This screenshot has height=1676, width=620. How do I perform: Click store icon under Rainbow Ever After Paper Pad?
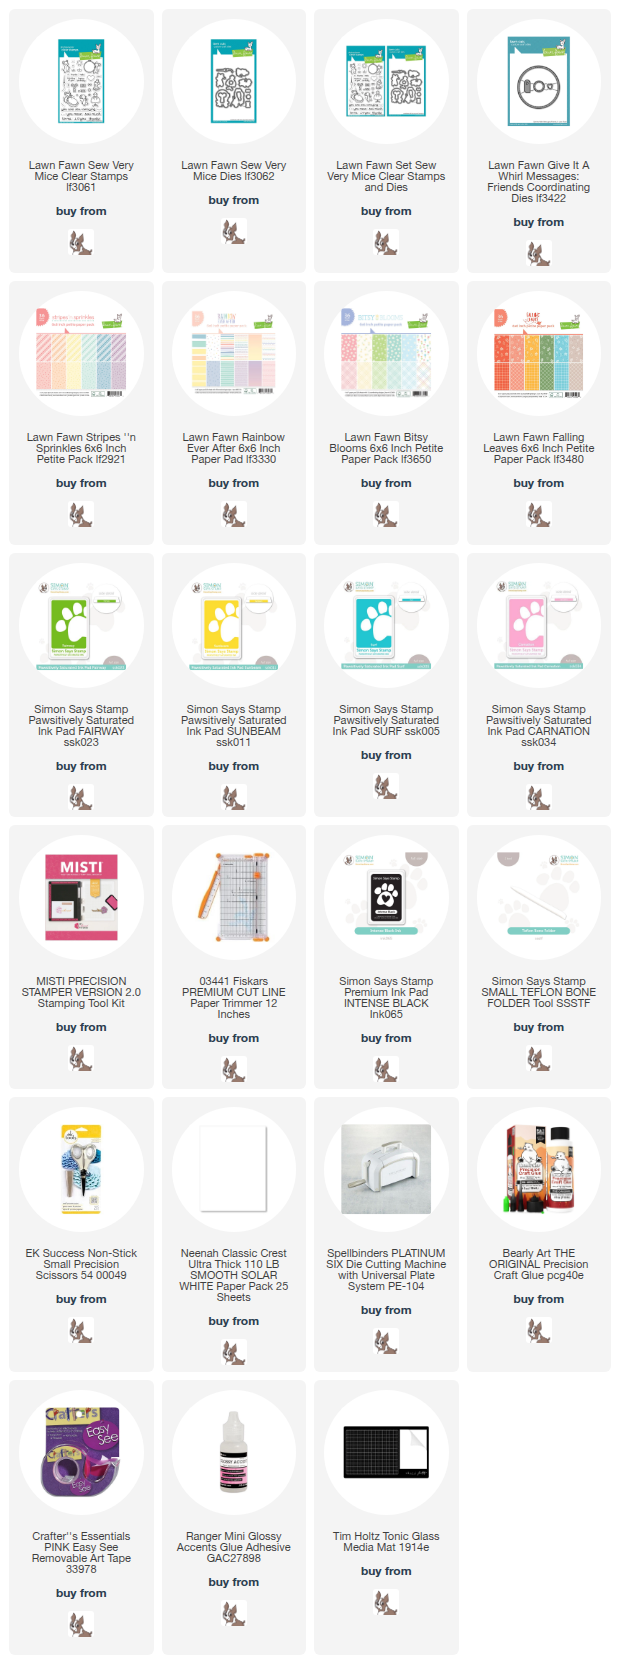tap(234, 515)
